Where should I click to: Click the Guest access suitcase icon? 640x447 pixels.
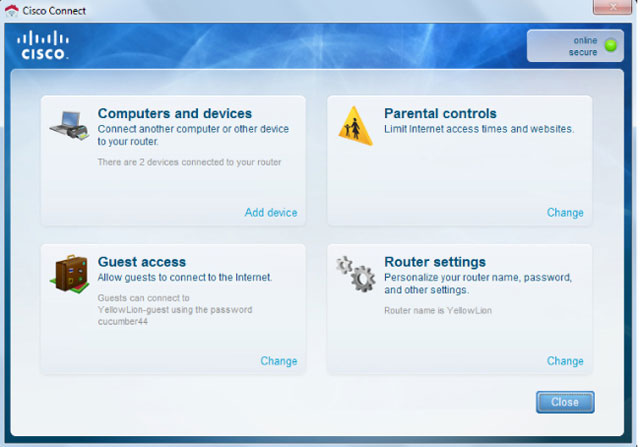pos(70,274)
